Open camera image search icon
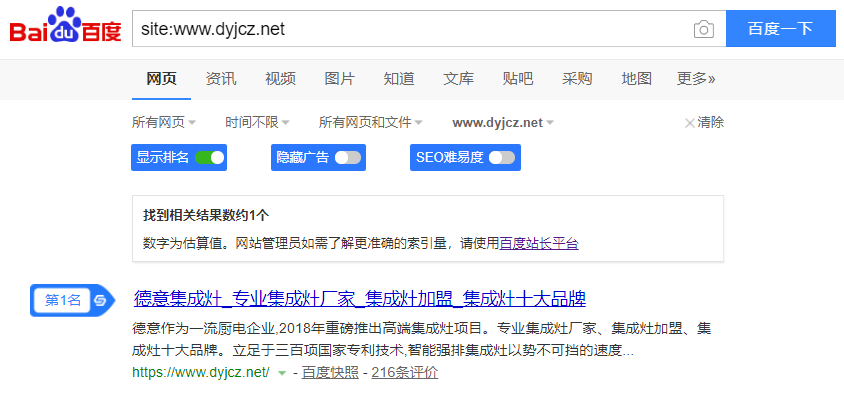844x408 pixels. (704, 29)
